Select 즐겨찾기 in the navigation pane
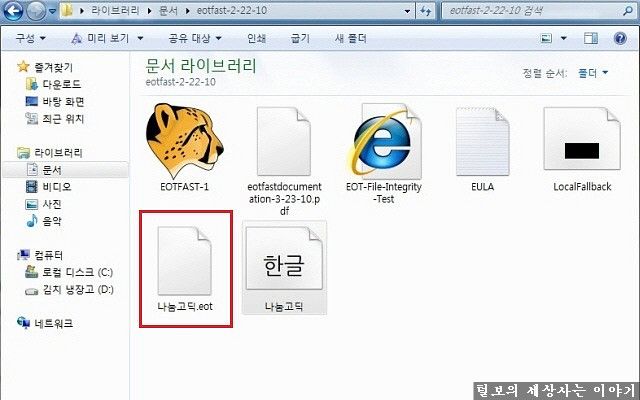The image size is (640, 400). tap(53, 67)
